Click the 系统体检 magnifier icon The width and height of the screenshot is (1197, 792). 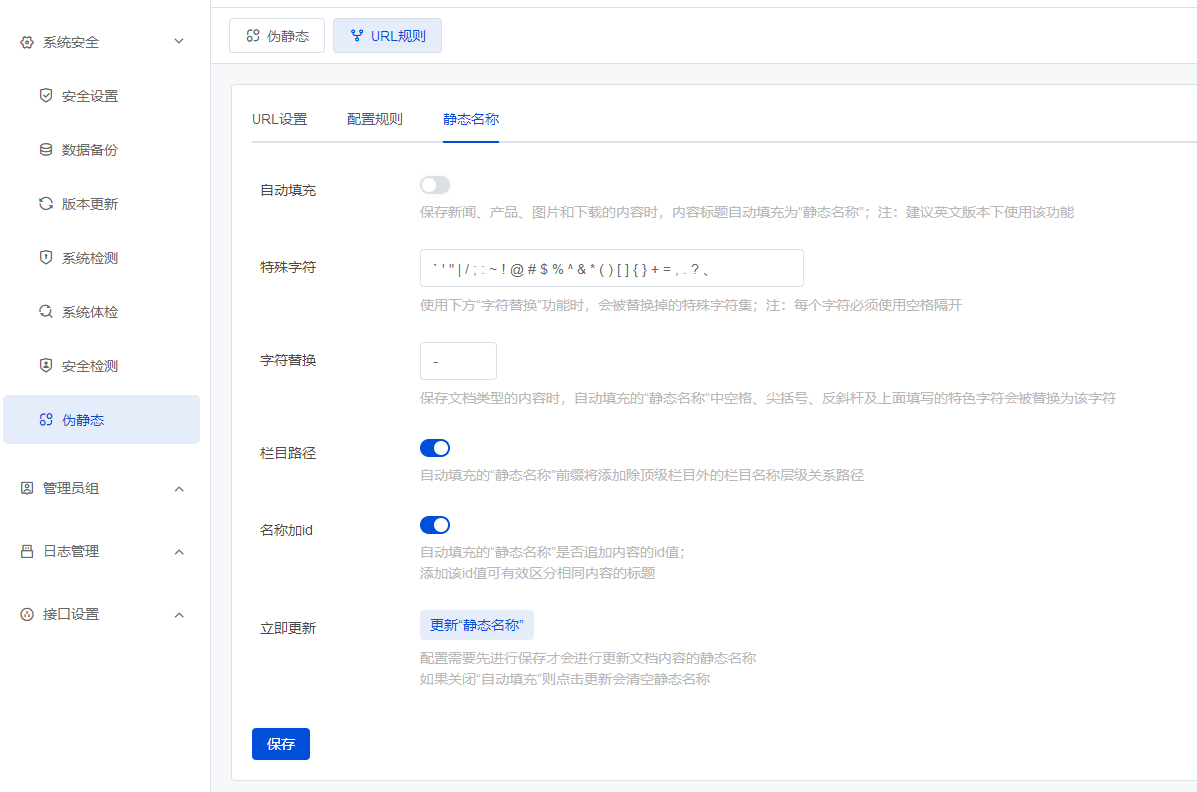46,312
